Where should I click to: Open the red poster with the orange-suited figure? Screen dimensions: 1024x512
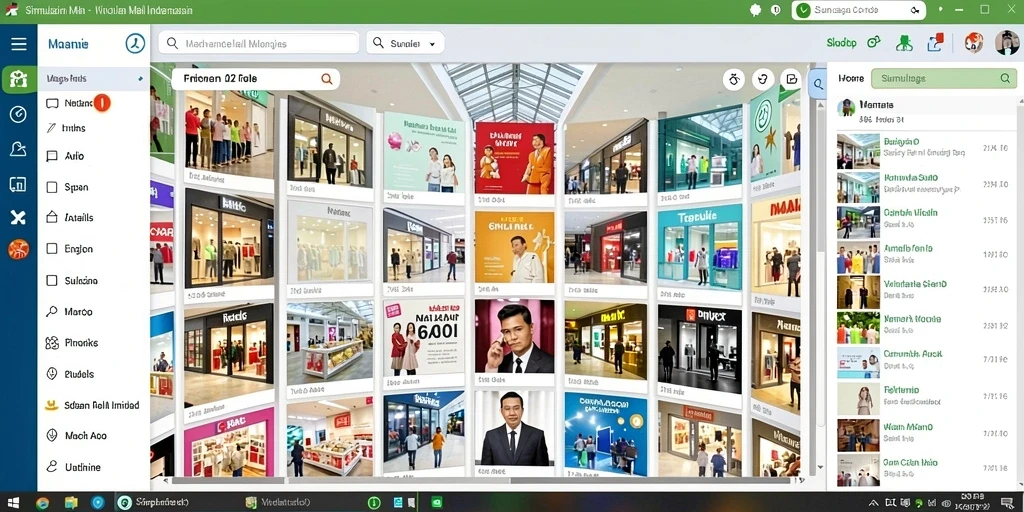pos(515,157)
